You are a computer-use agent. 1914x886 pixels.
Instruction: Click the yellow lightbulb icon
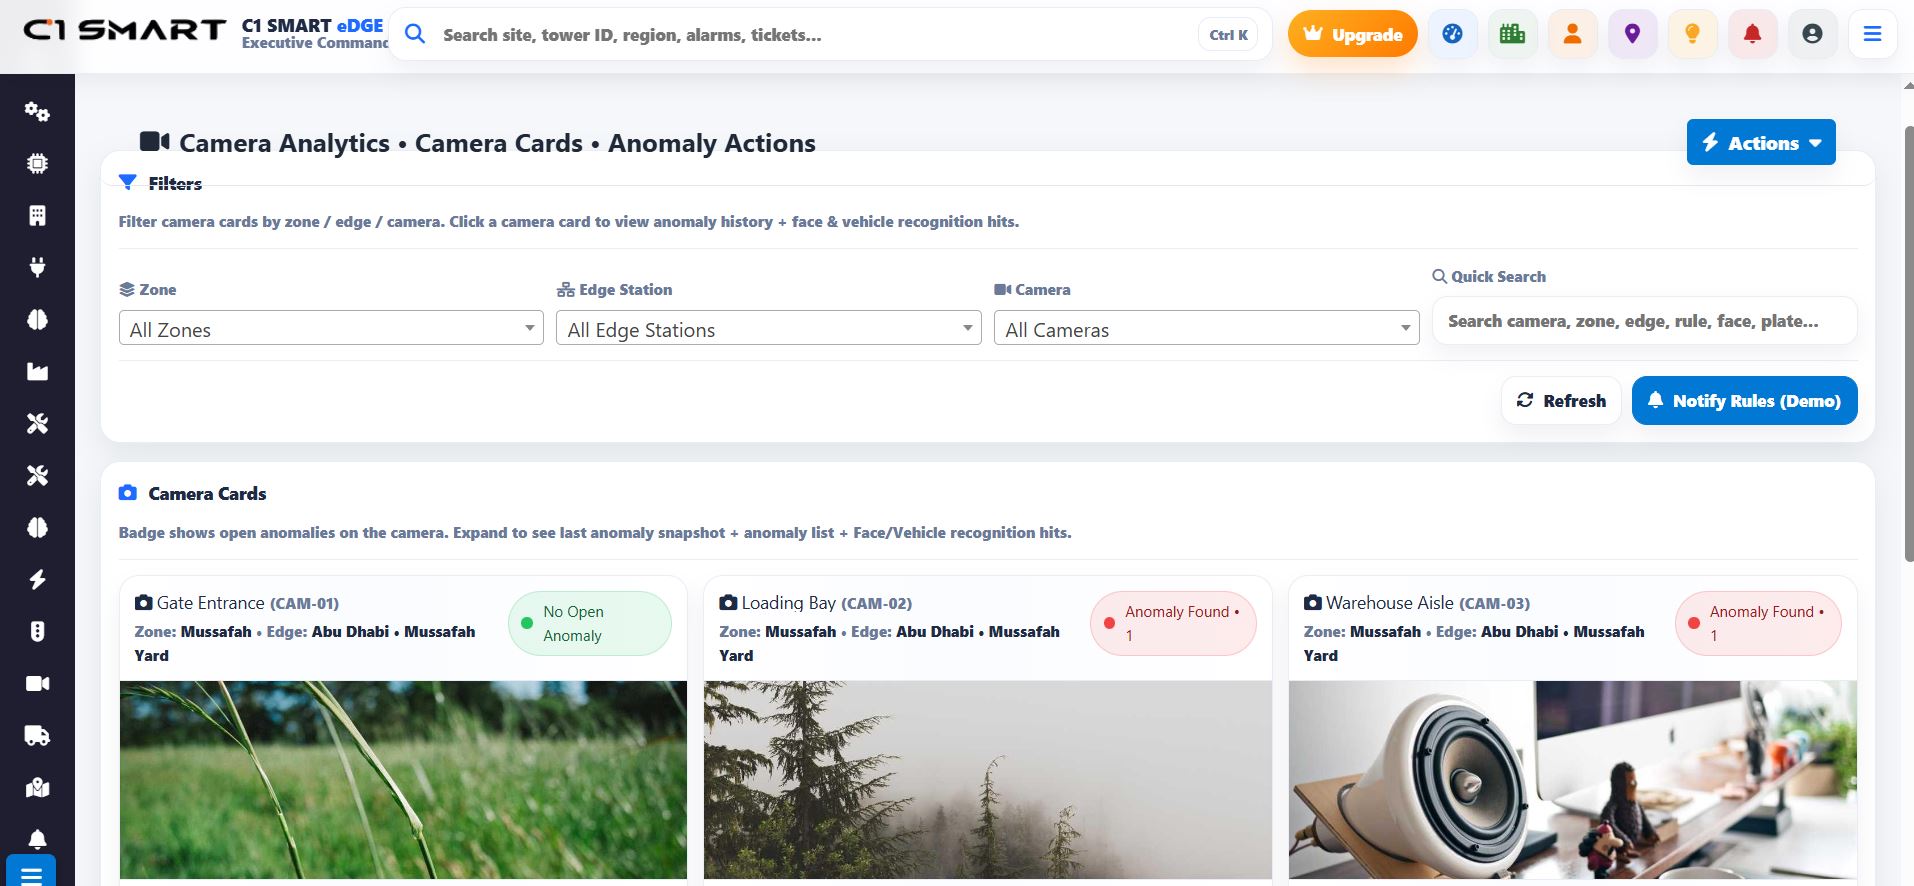[x=1692, y=34]
